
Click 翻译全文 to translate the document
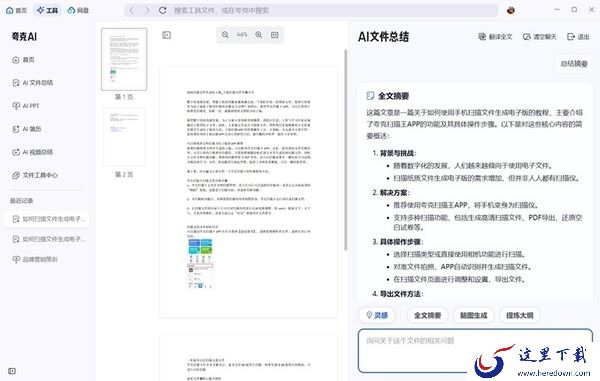click(x=495, y=37)
